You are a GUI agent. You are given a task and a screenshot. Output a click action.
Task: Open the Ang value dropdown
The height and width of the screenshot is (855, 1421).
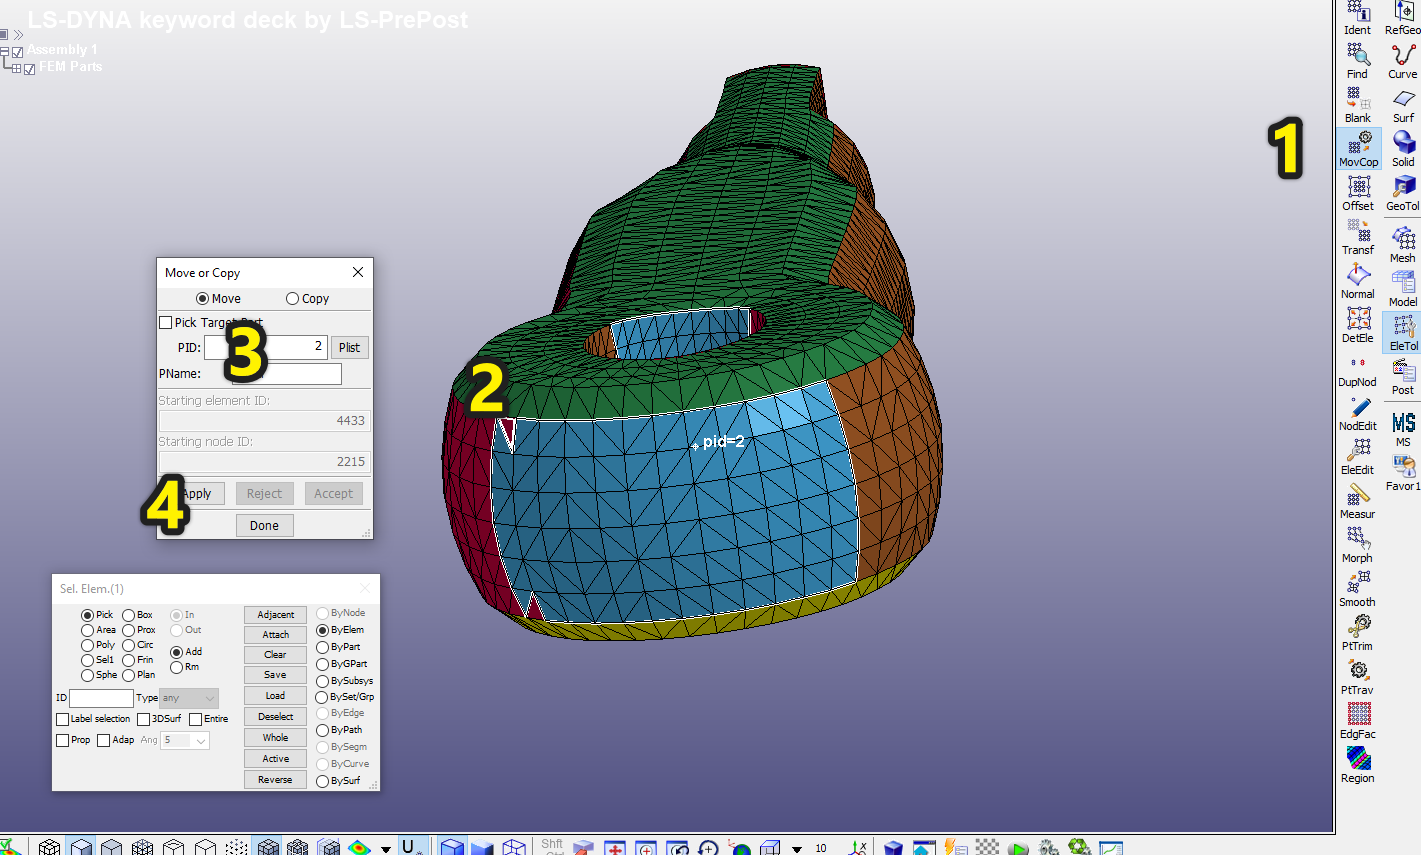(x=186, y=740)
